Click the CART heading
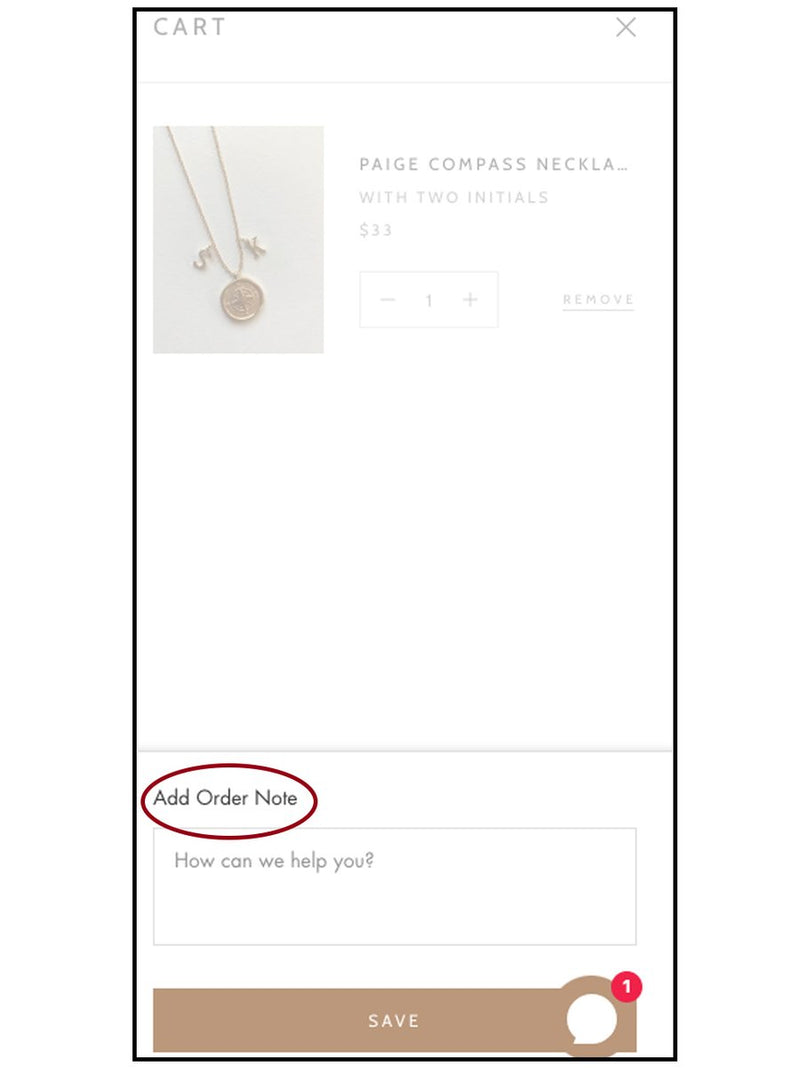 click(190, 27)
